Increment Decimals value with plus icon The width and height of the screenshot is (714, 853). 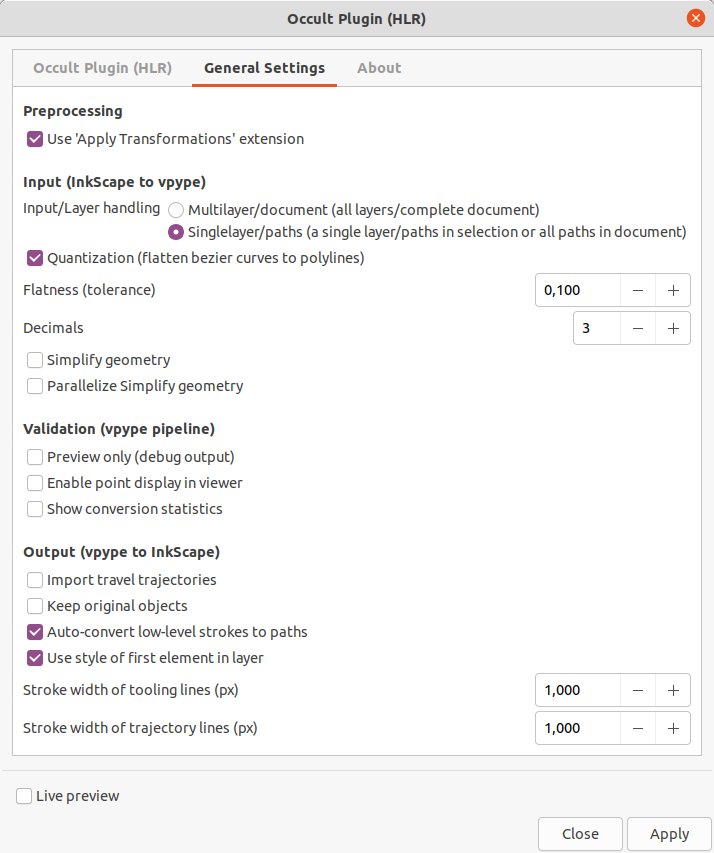(x=673, y=328)
